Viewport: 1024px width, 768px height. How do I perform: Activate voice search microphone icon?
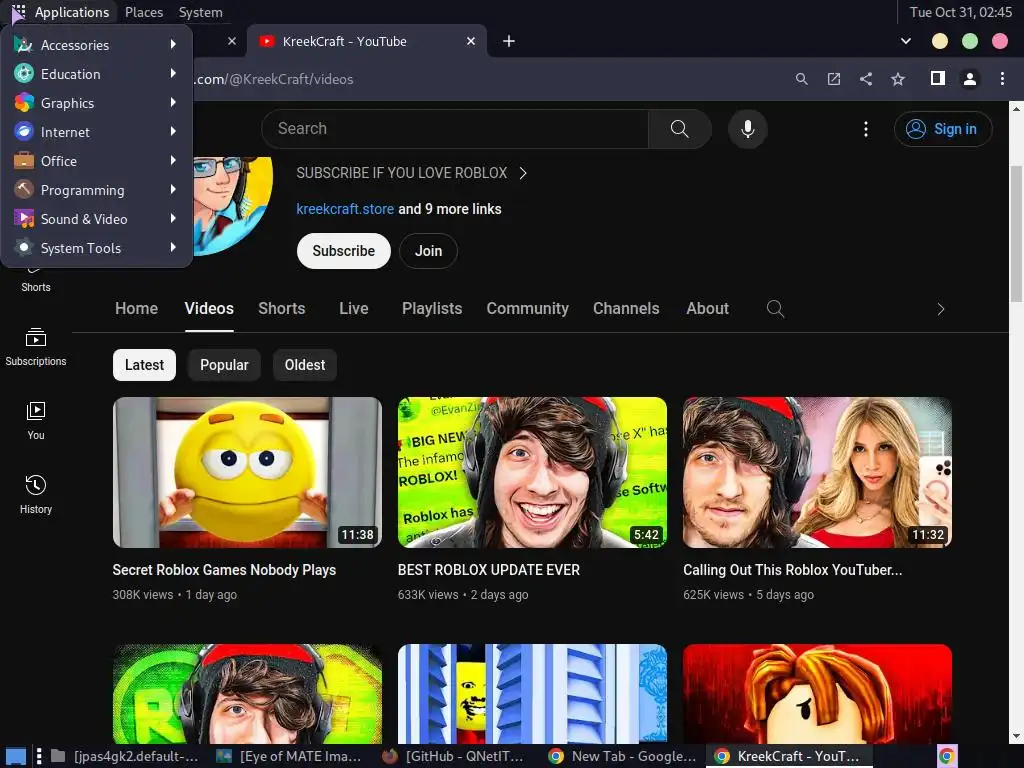click(748, 129)
